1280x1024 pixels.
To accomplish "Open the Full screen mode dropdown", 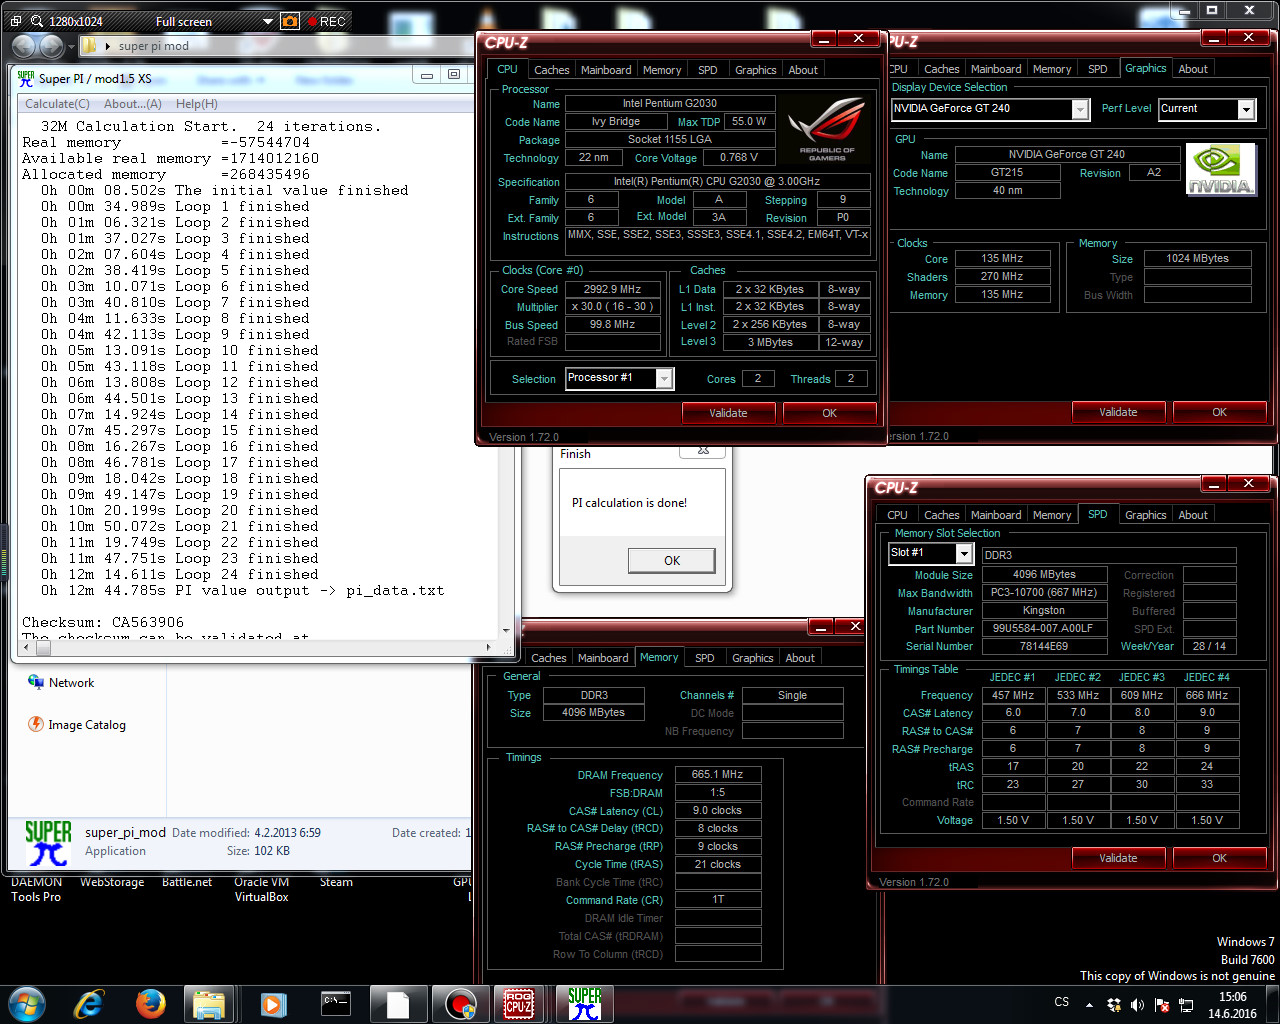I will [x=267, y=21].
